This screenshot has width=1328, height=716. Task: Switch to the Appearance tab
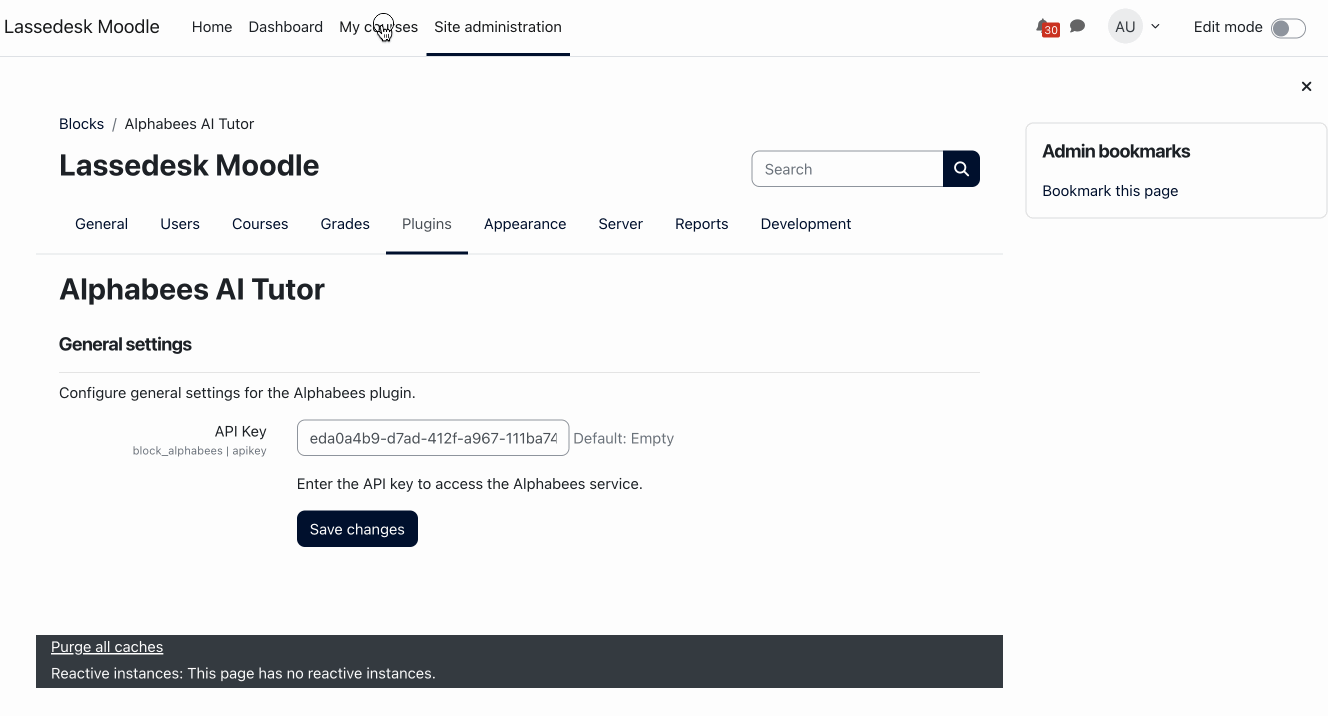pos(525,224)
